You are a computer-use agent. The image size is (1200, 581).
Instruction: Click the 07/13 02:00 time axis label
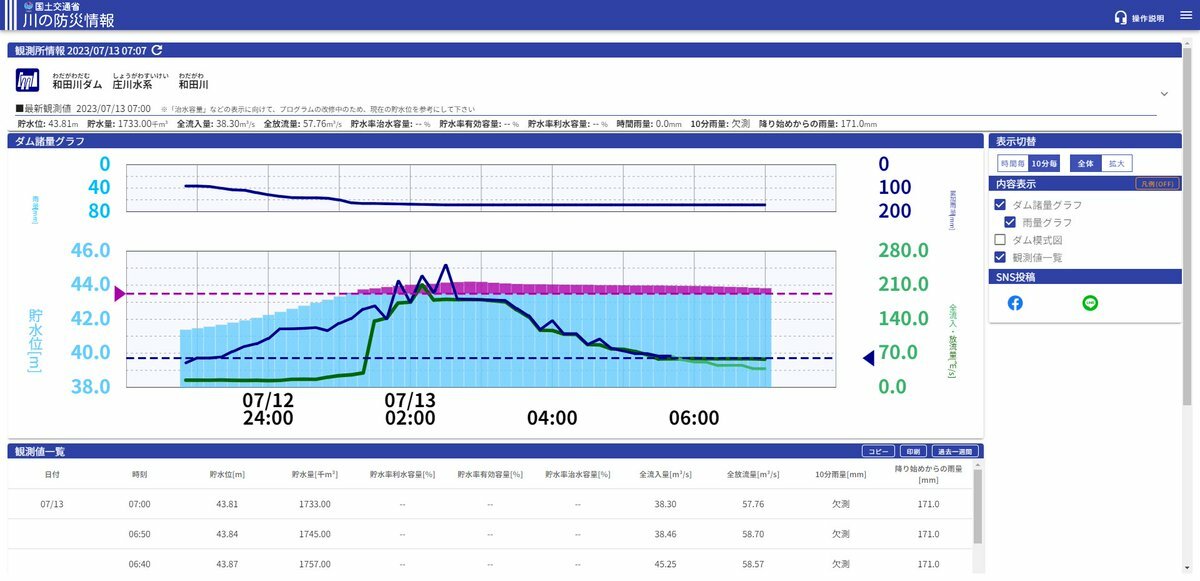[x=410, y=409]
